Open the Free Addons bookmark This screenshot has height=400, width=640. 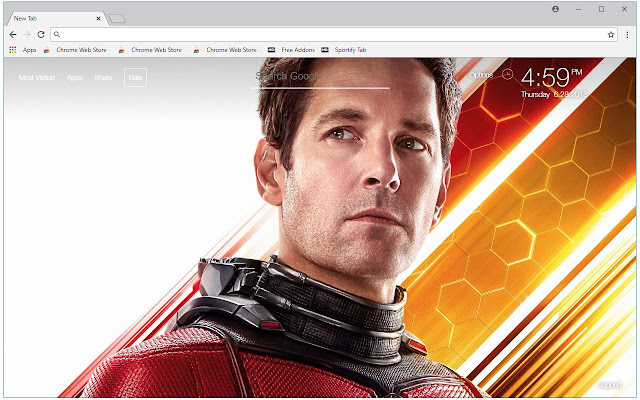(x=291, y=50)
